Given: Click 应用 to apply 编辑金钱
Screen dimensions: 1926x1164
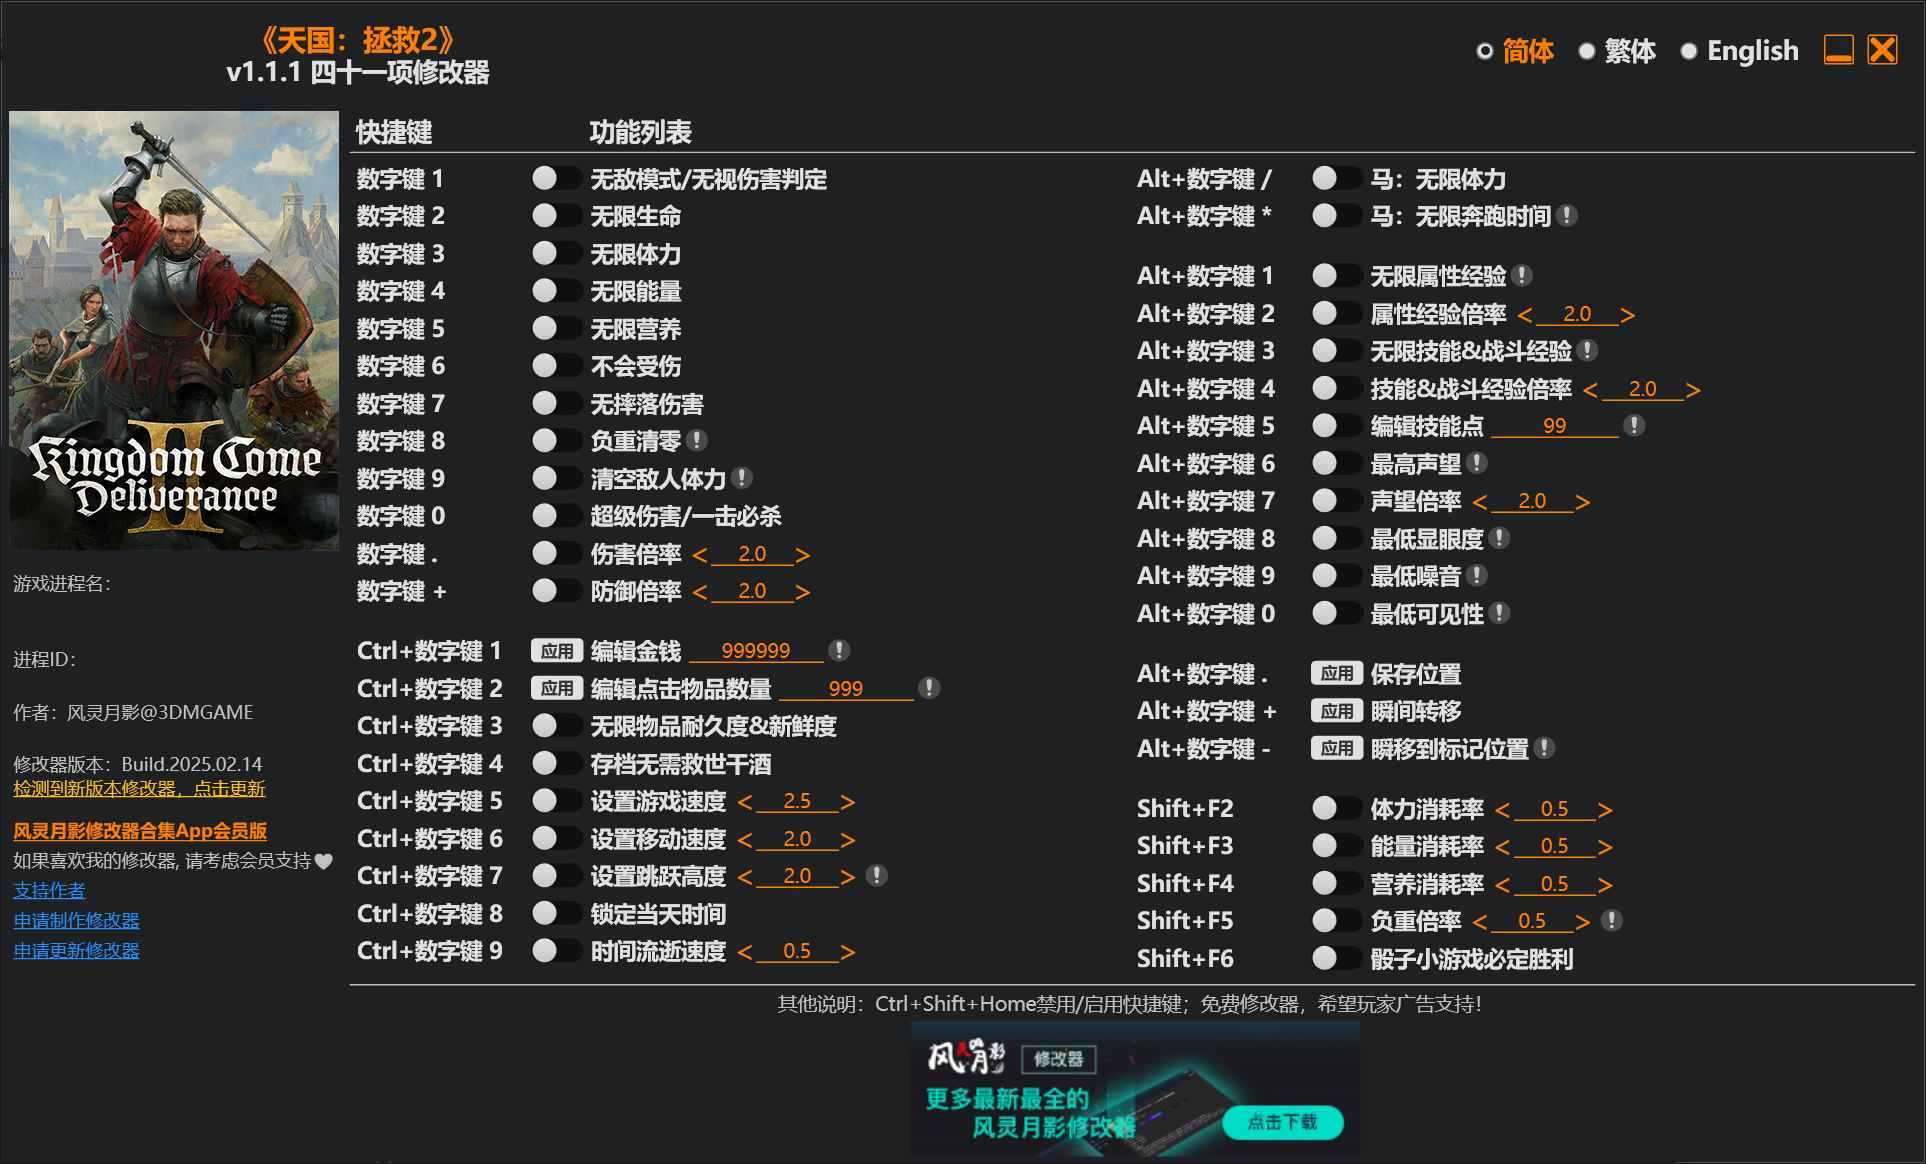Looking at the screenshot, I should pyautogui.click(x=558, y=650).
